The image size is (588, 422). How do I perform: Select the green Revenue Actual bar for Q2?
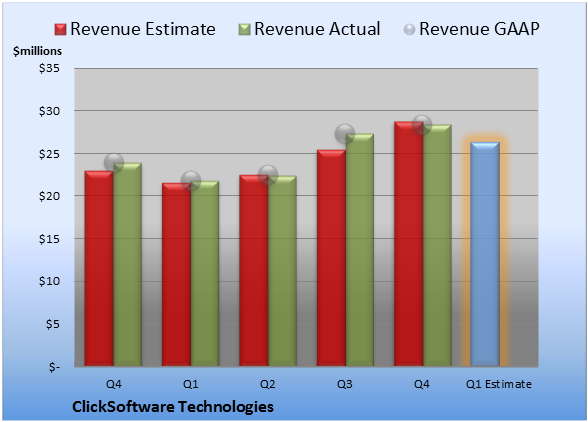point(282,271)
